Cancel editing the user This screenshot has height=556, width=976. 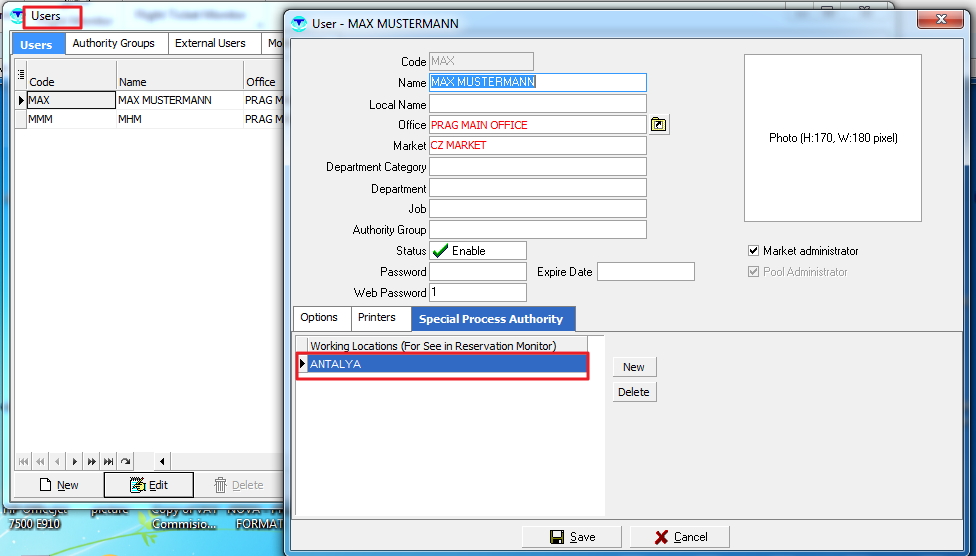point(680,537)
